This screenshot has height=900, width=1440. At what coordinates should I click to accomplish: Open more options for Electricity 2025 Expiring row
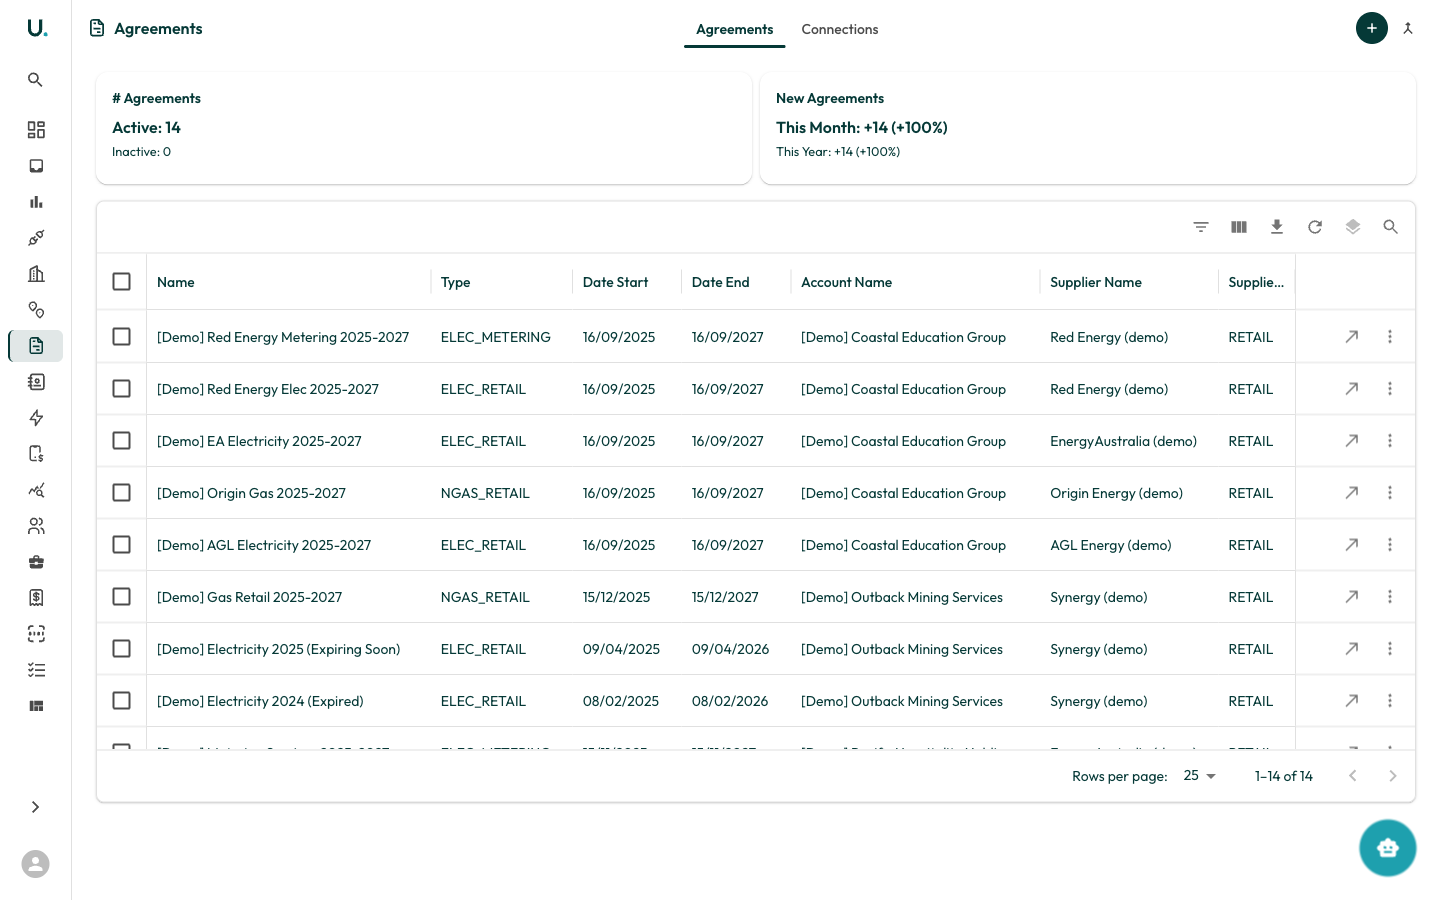click(x=1390, y=649)
